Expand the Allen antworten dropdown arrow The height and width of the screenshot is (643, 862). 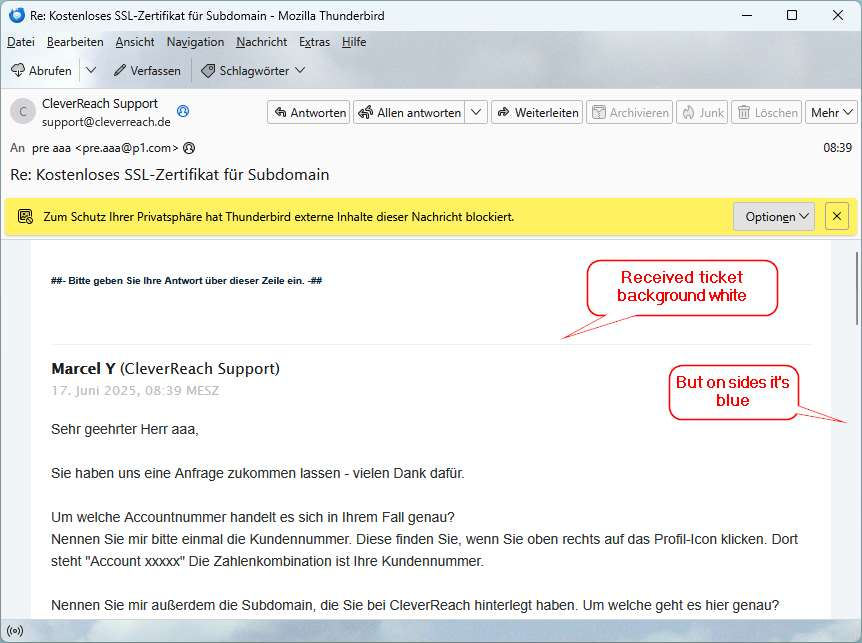tap(476, 113)
